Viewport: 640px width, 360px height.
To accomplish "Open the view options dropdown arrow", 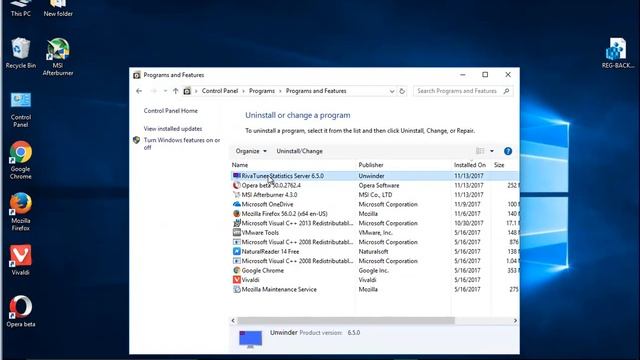I will click(492, 151).
